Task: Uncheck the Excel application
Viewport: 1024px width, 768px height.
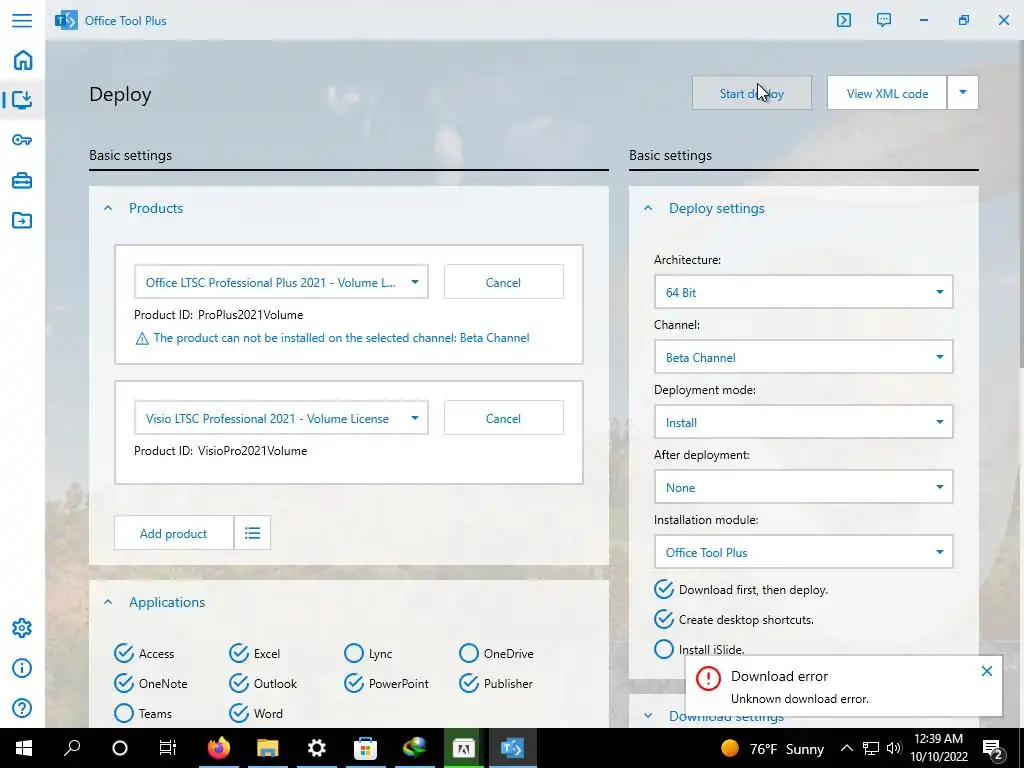Action: point(239,653)
